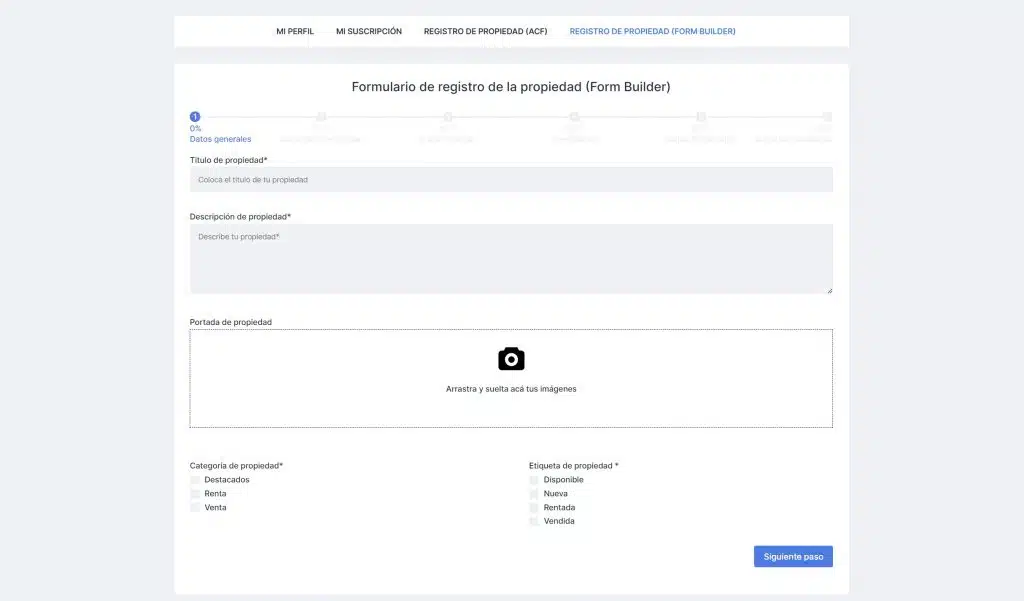Click the fourth step marker in progress bar
This screenshot has width=1024, height=601.
(574, 117)
